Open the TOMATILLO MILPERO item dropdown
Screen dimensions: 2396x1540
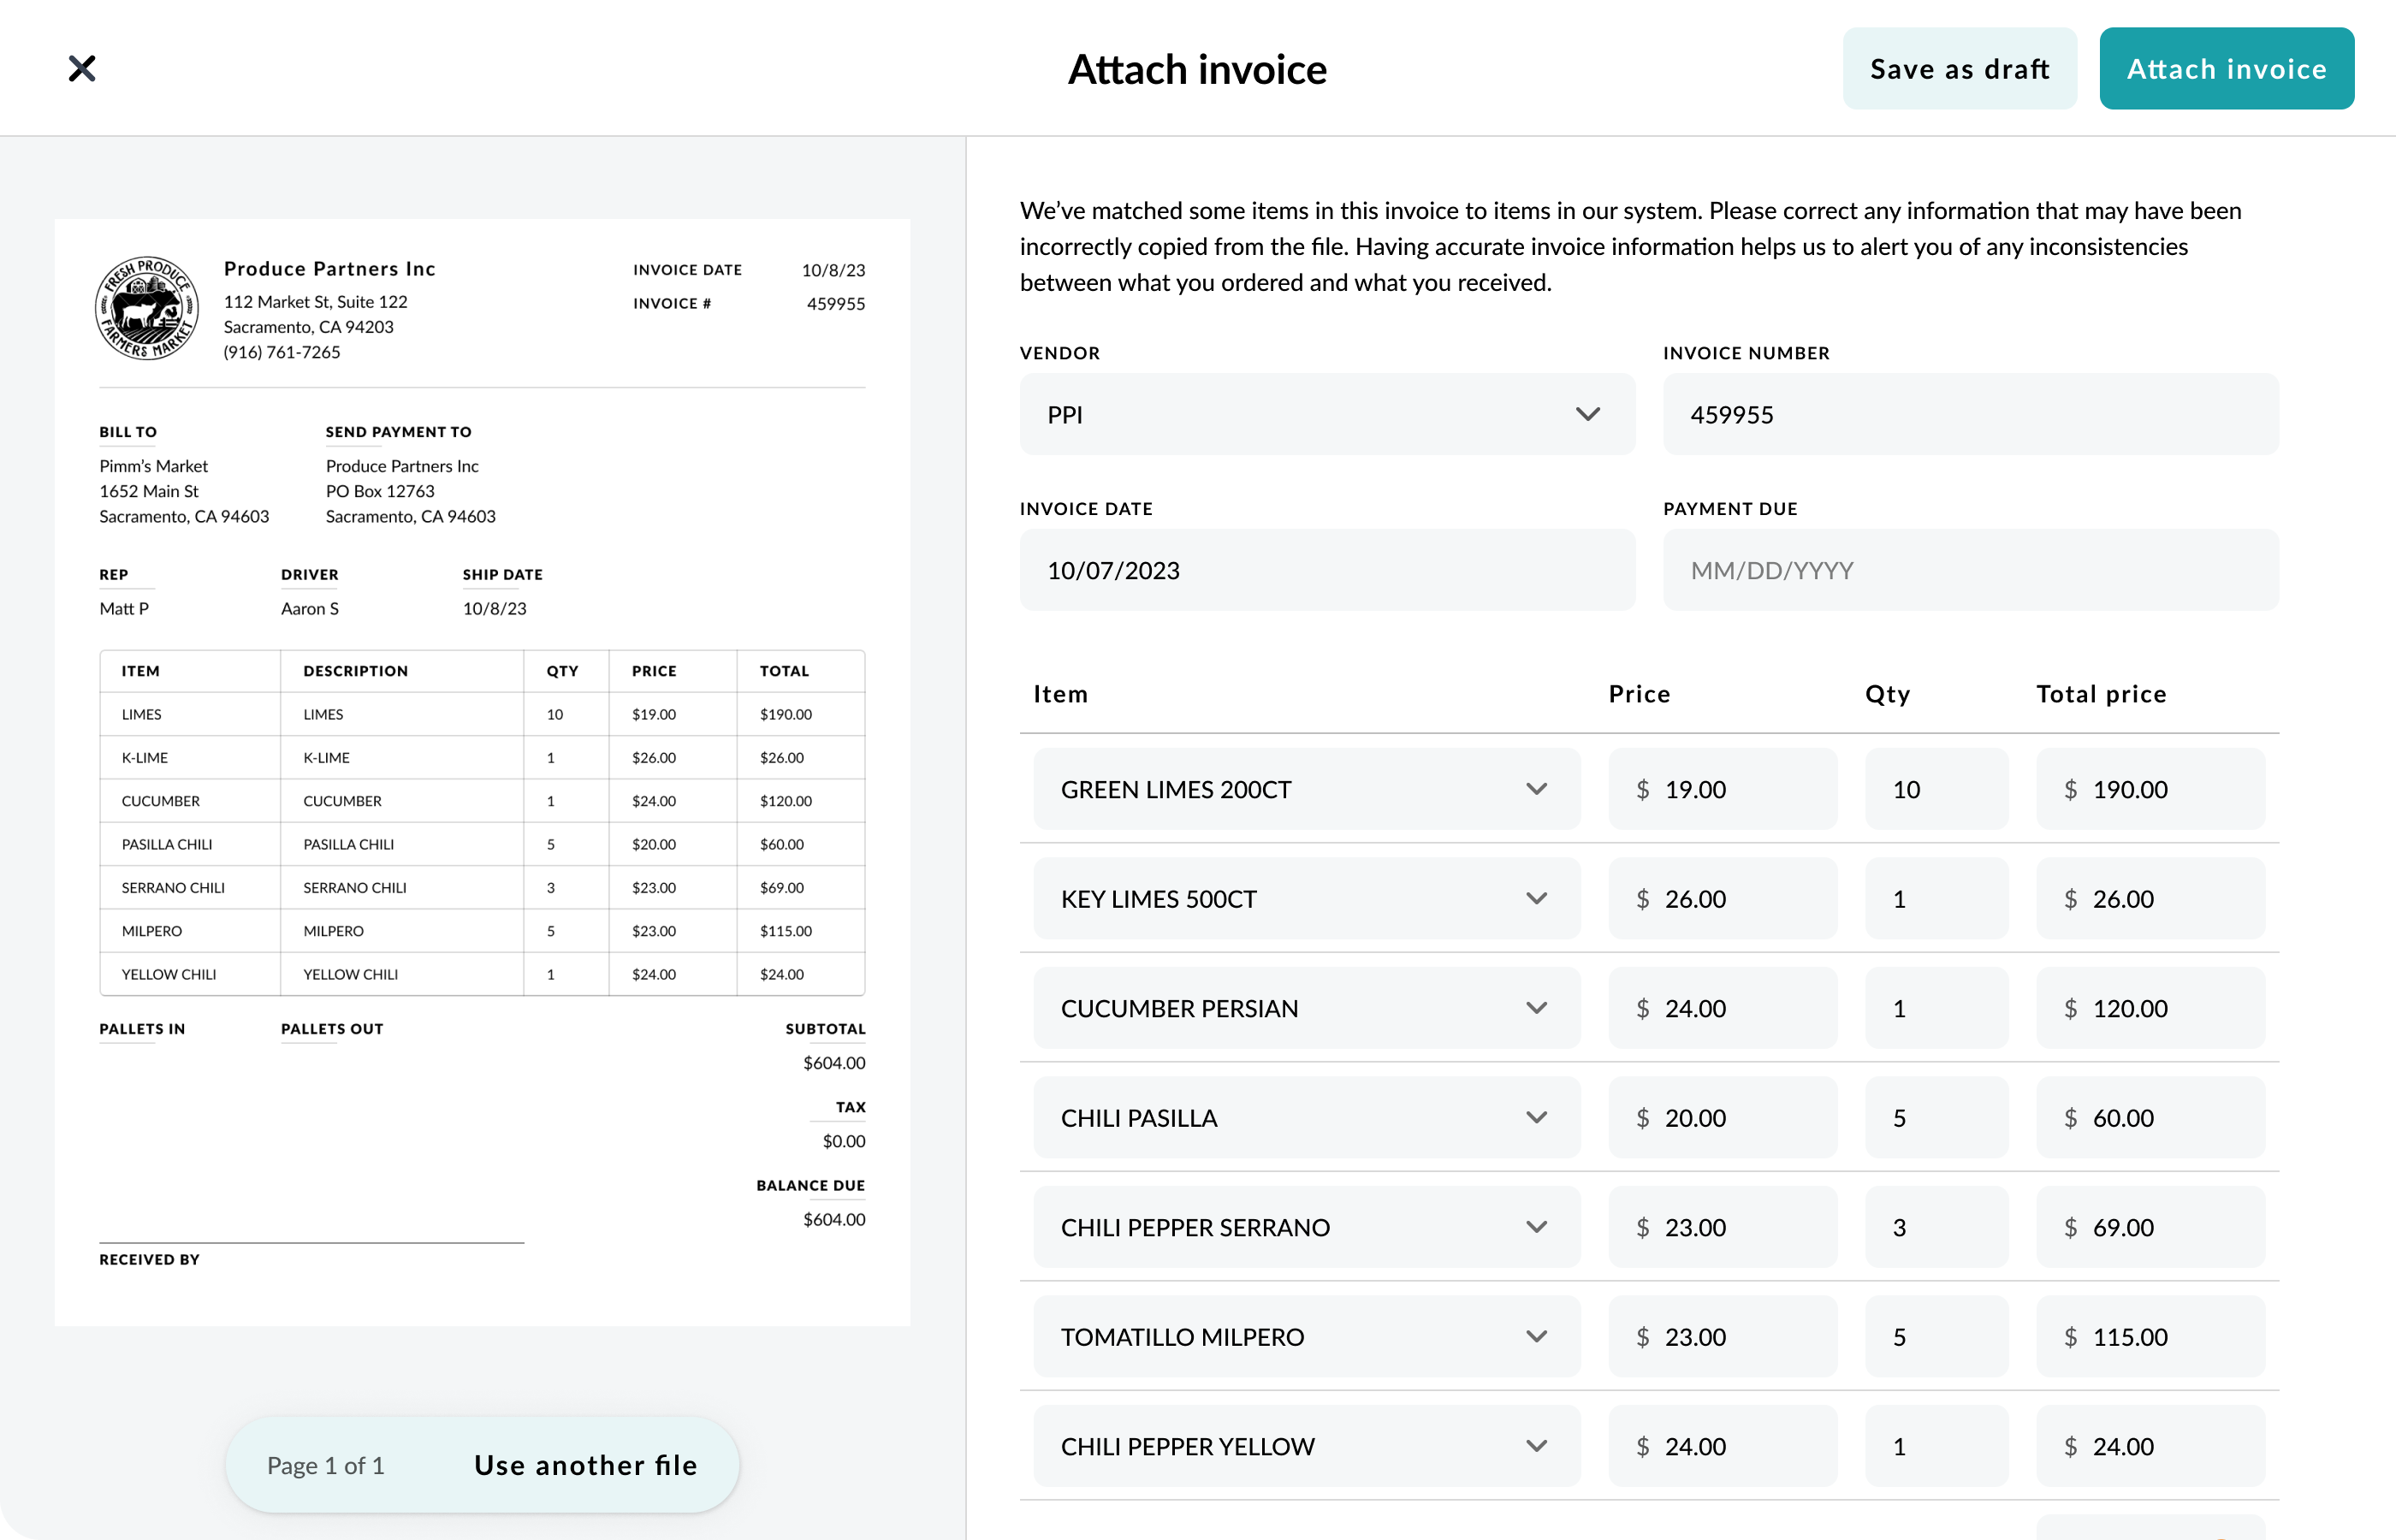point(1537,1336)
